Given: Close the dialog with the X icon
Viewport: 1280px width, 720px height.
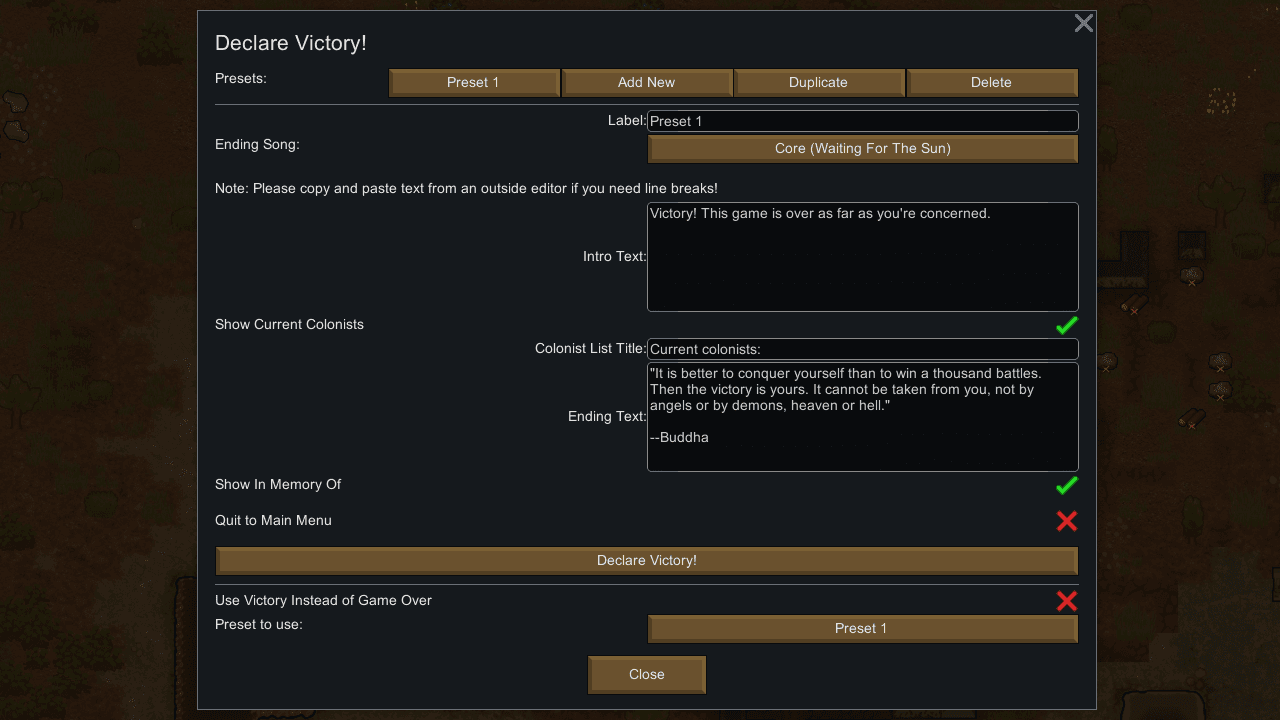Looking at the screenshot, I should (1084, 23).
